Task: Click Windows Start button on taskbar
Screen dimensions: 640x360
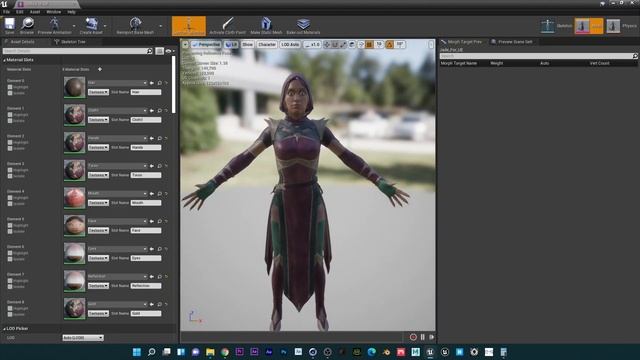Action: point(137,352)
